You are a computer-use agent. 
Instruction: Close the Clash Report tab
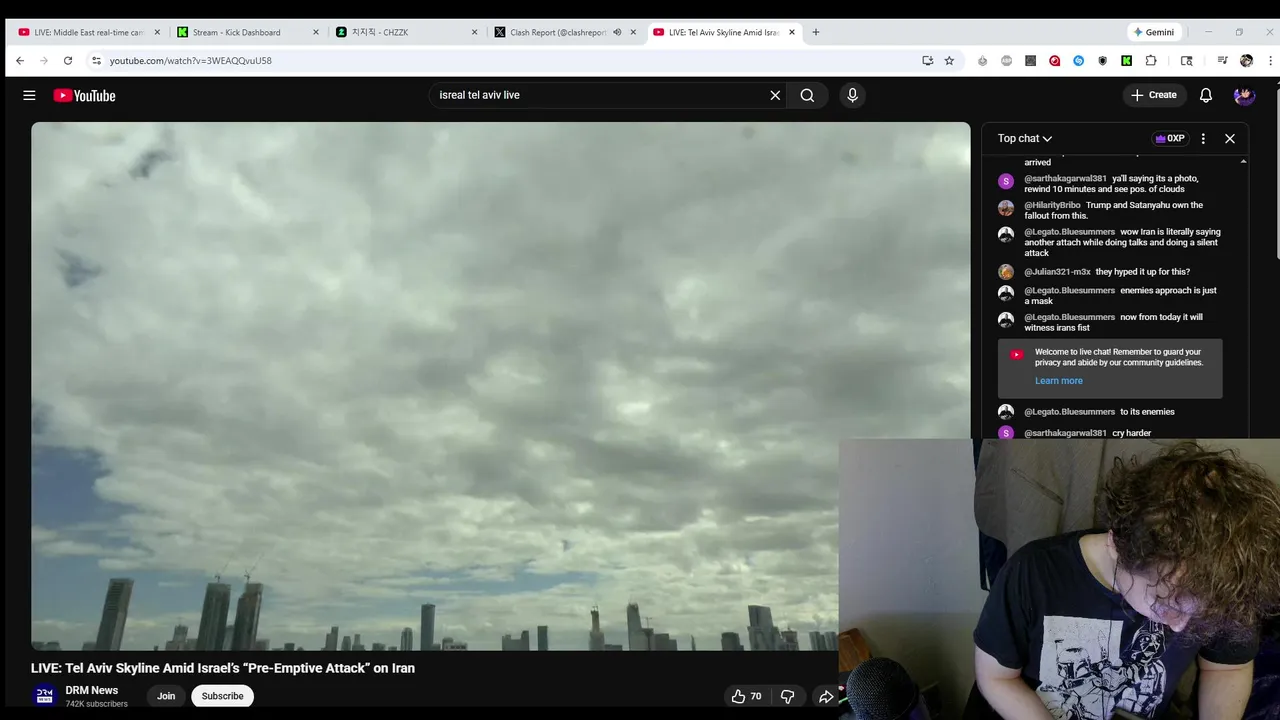point(633,32)
